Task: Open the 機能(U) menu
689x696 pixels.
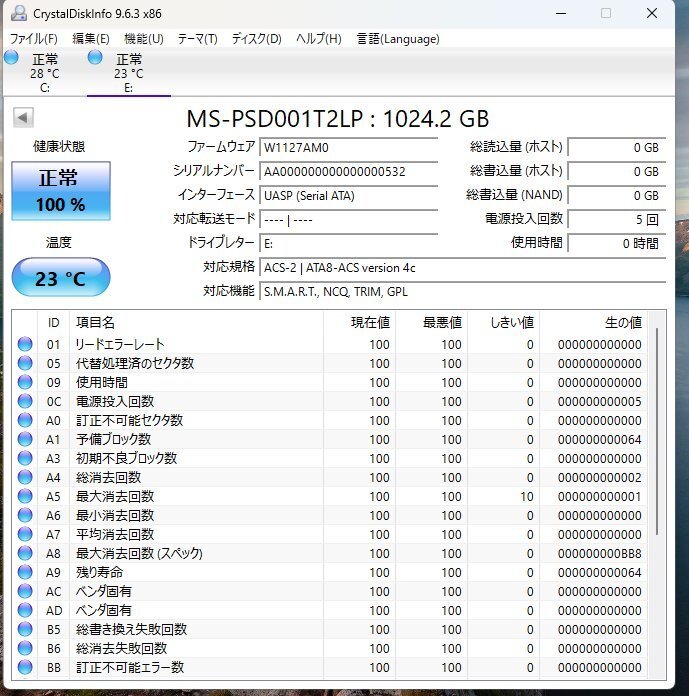Action: pyautogui.click(x=144, y=39)
